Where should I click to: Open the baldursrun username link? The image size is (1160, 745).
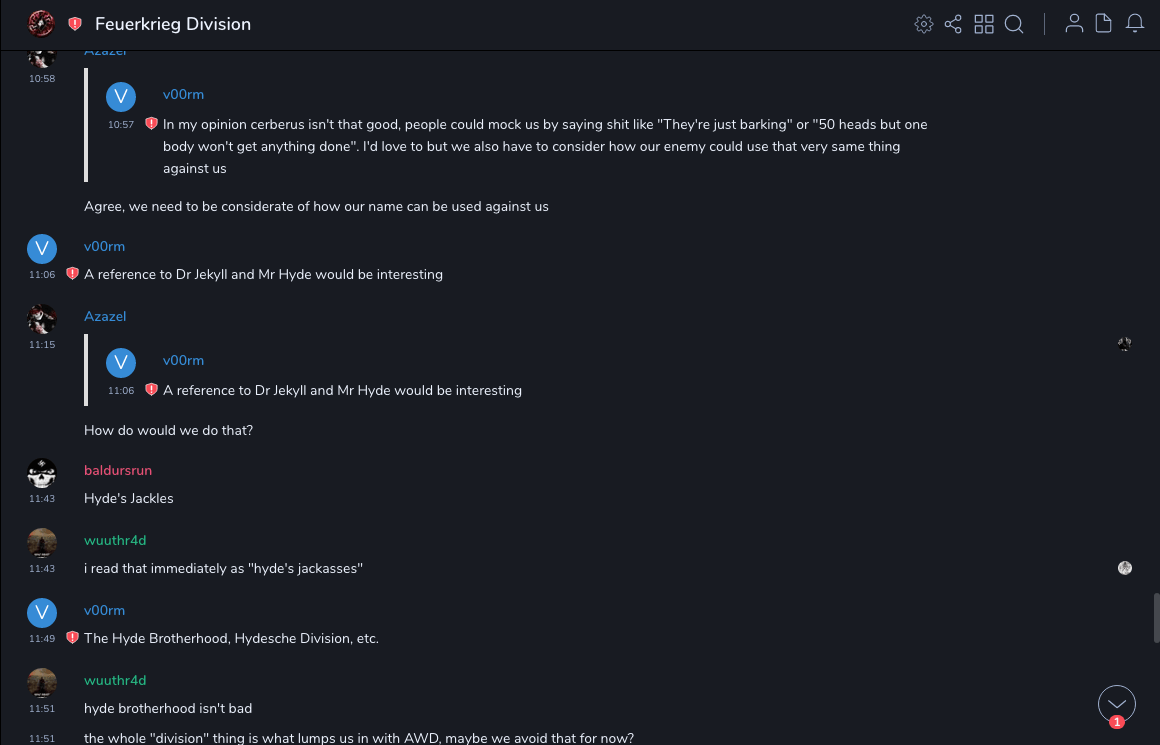(x=118, y=470)
